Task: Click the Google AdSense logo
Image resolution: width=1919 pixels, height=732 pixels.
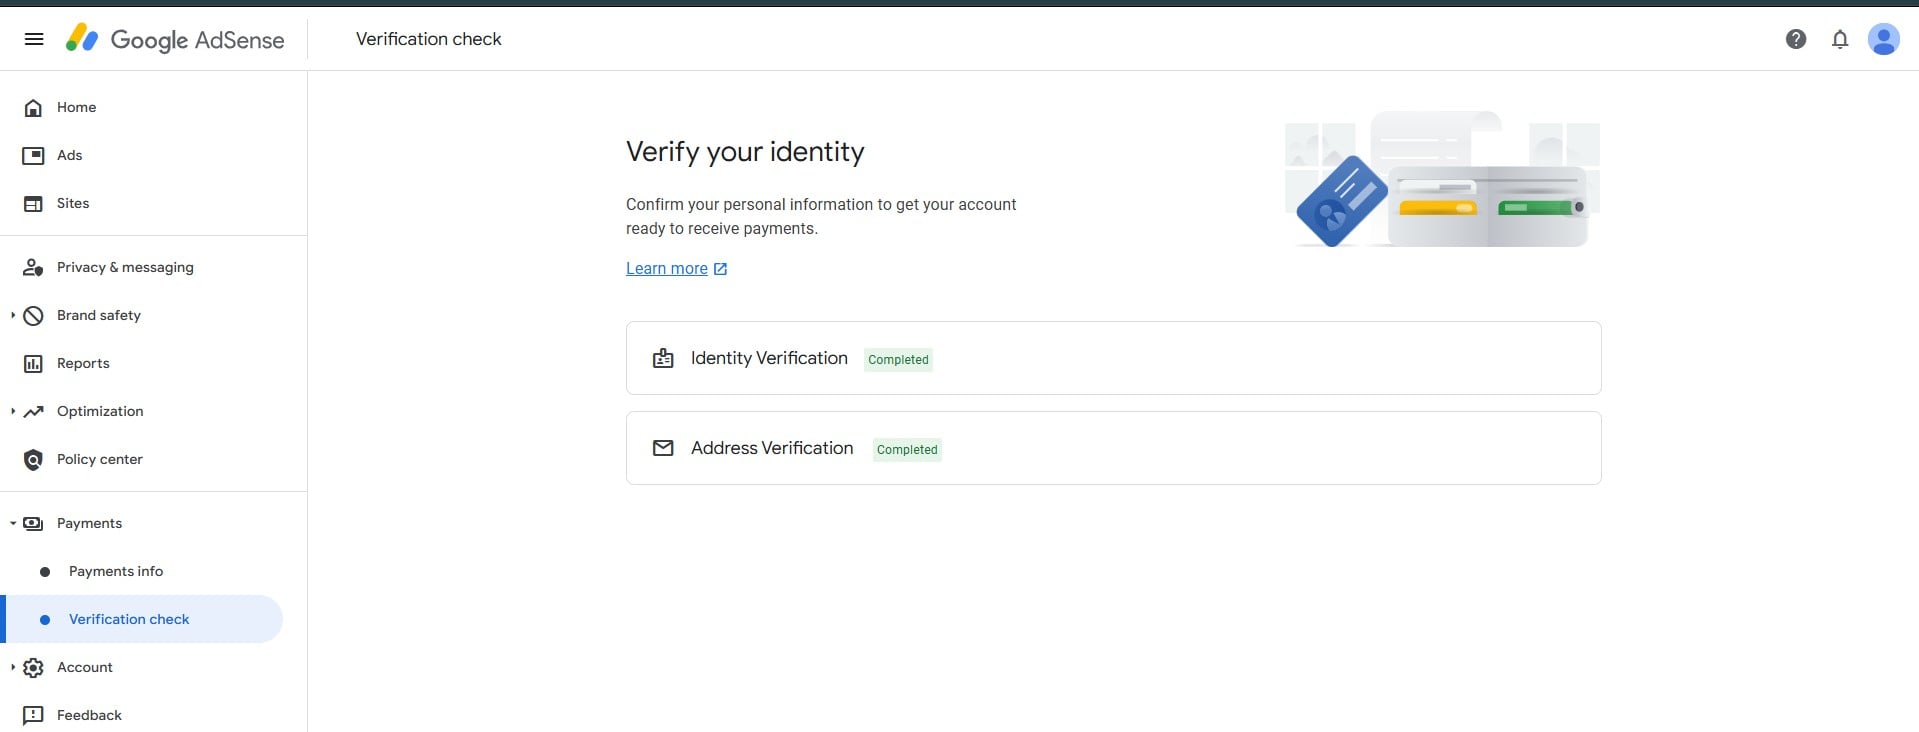Action: pyautogui.click(x=176, y=39)
